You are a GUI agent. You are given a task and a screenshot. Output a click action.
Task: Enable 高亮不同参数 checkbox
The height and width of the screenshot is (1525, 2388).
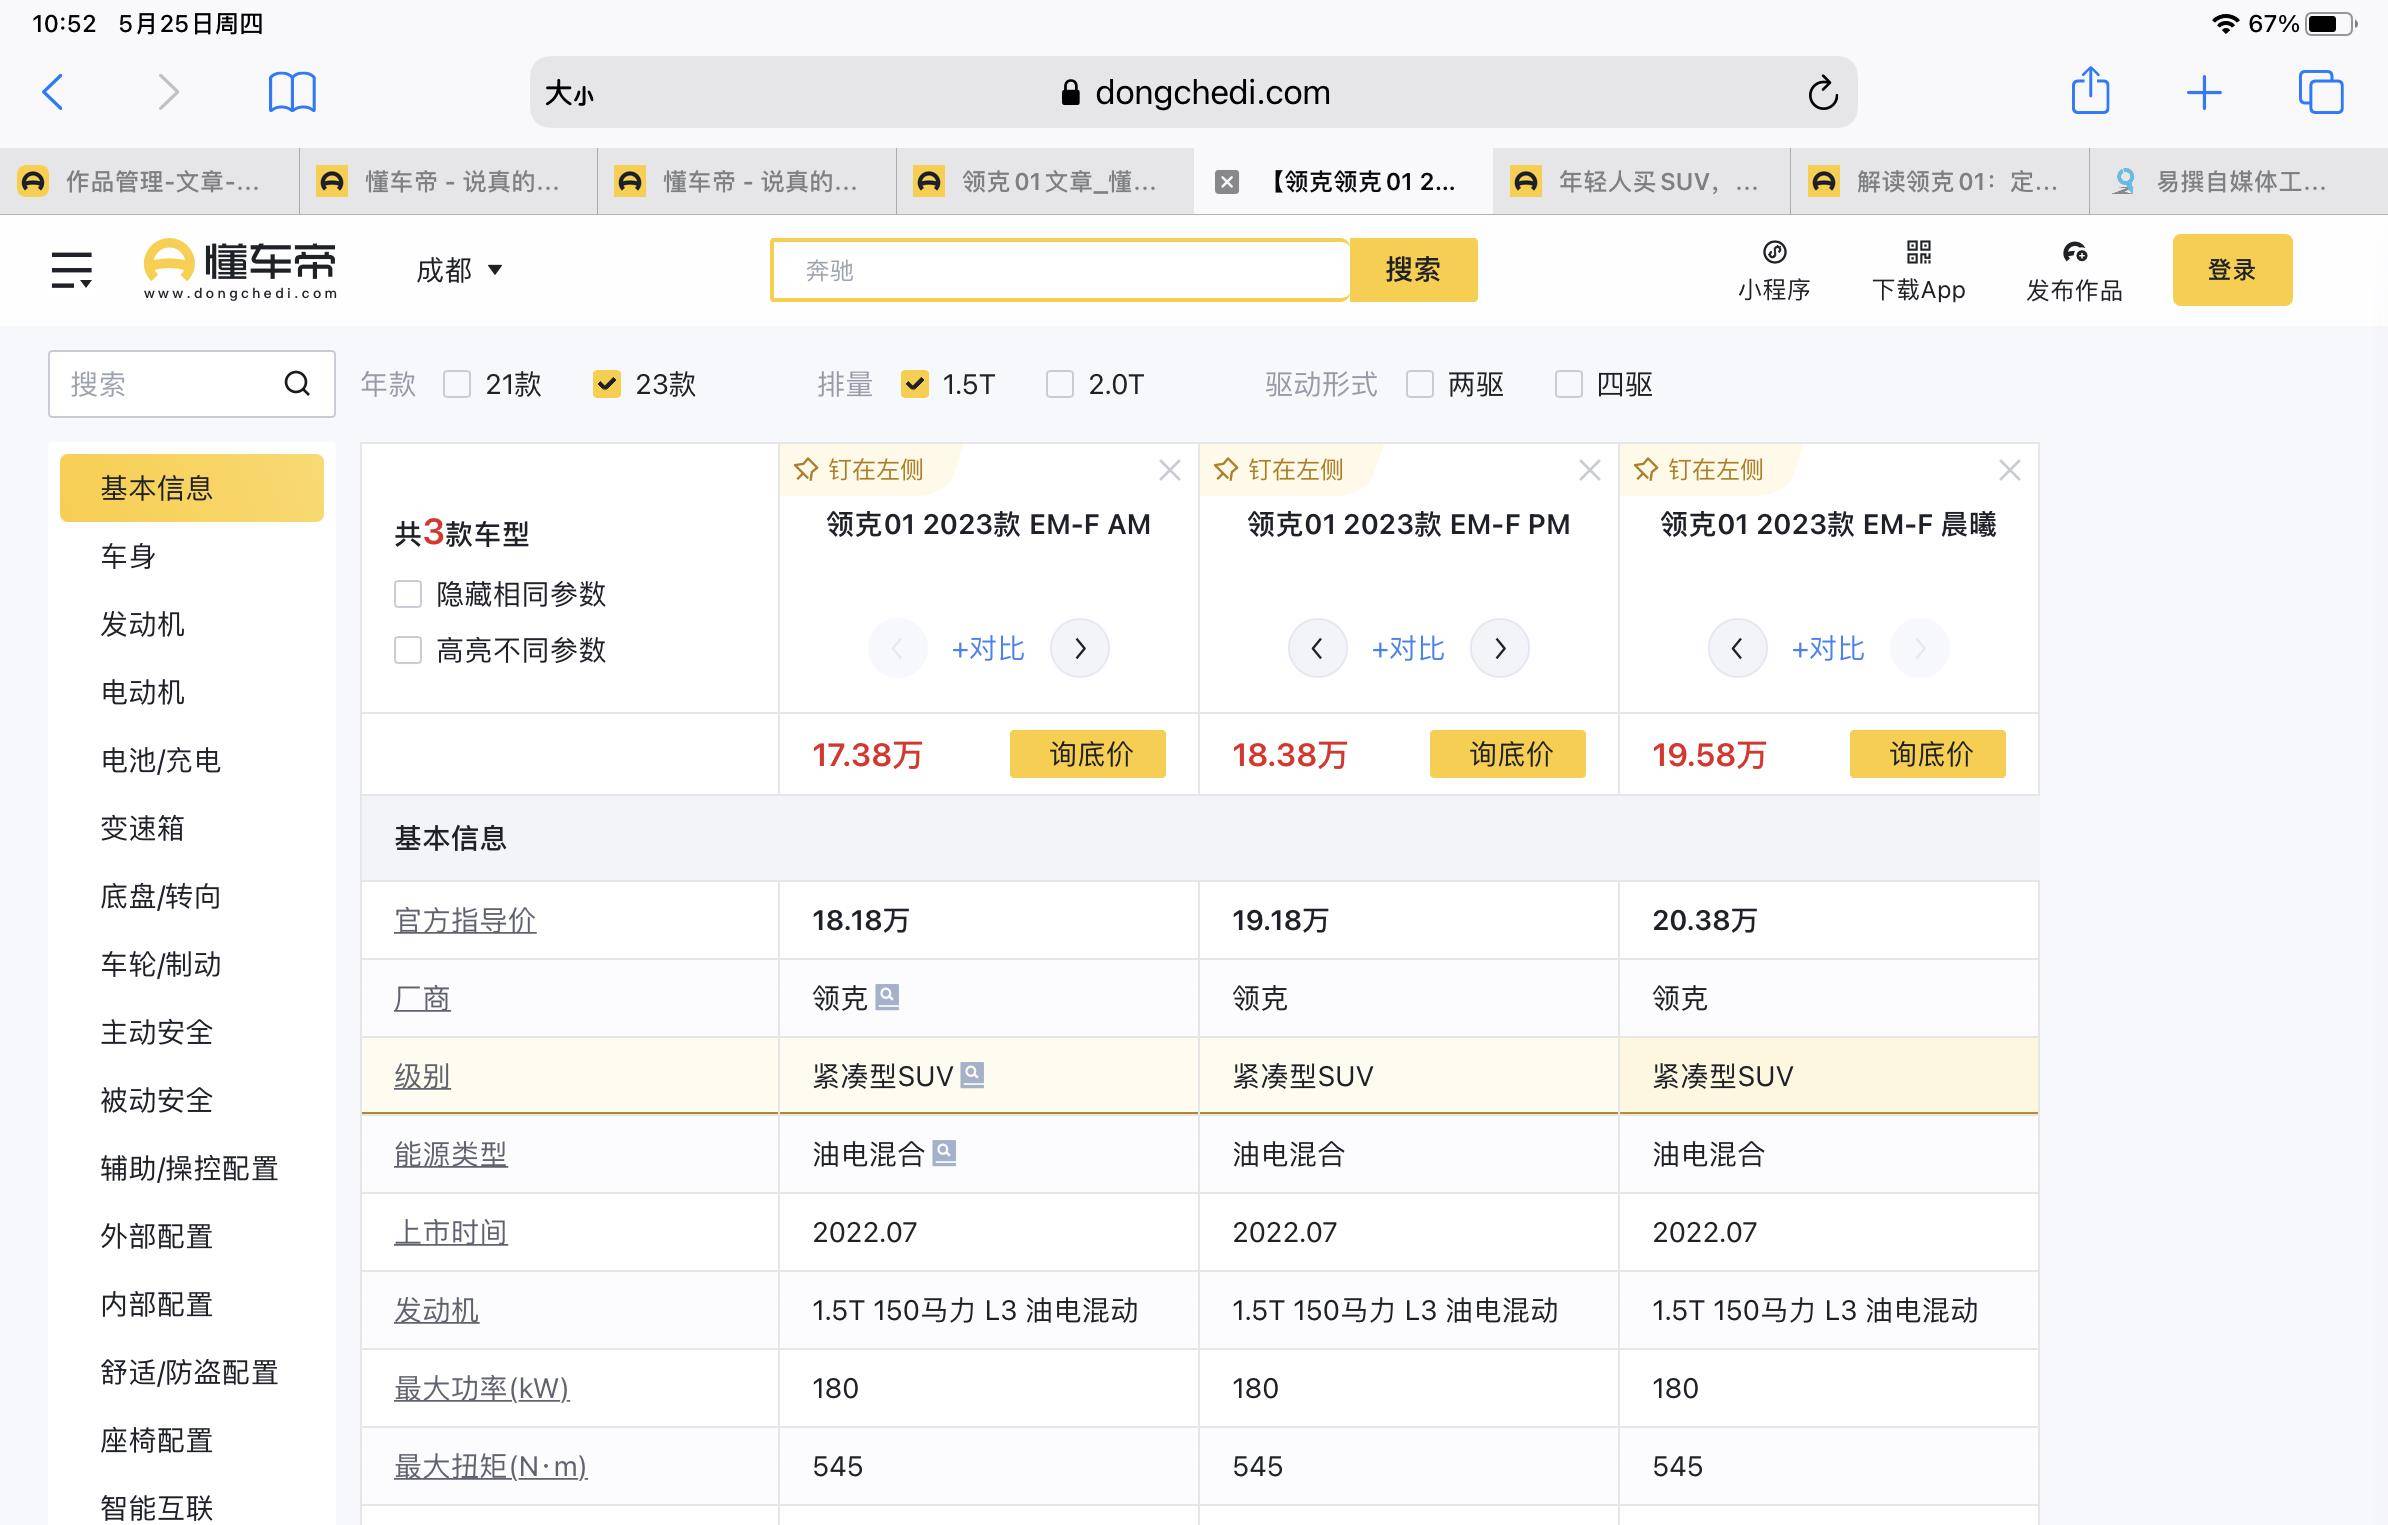coord(407,650)
